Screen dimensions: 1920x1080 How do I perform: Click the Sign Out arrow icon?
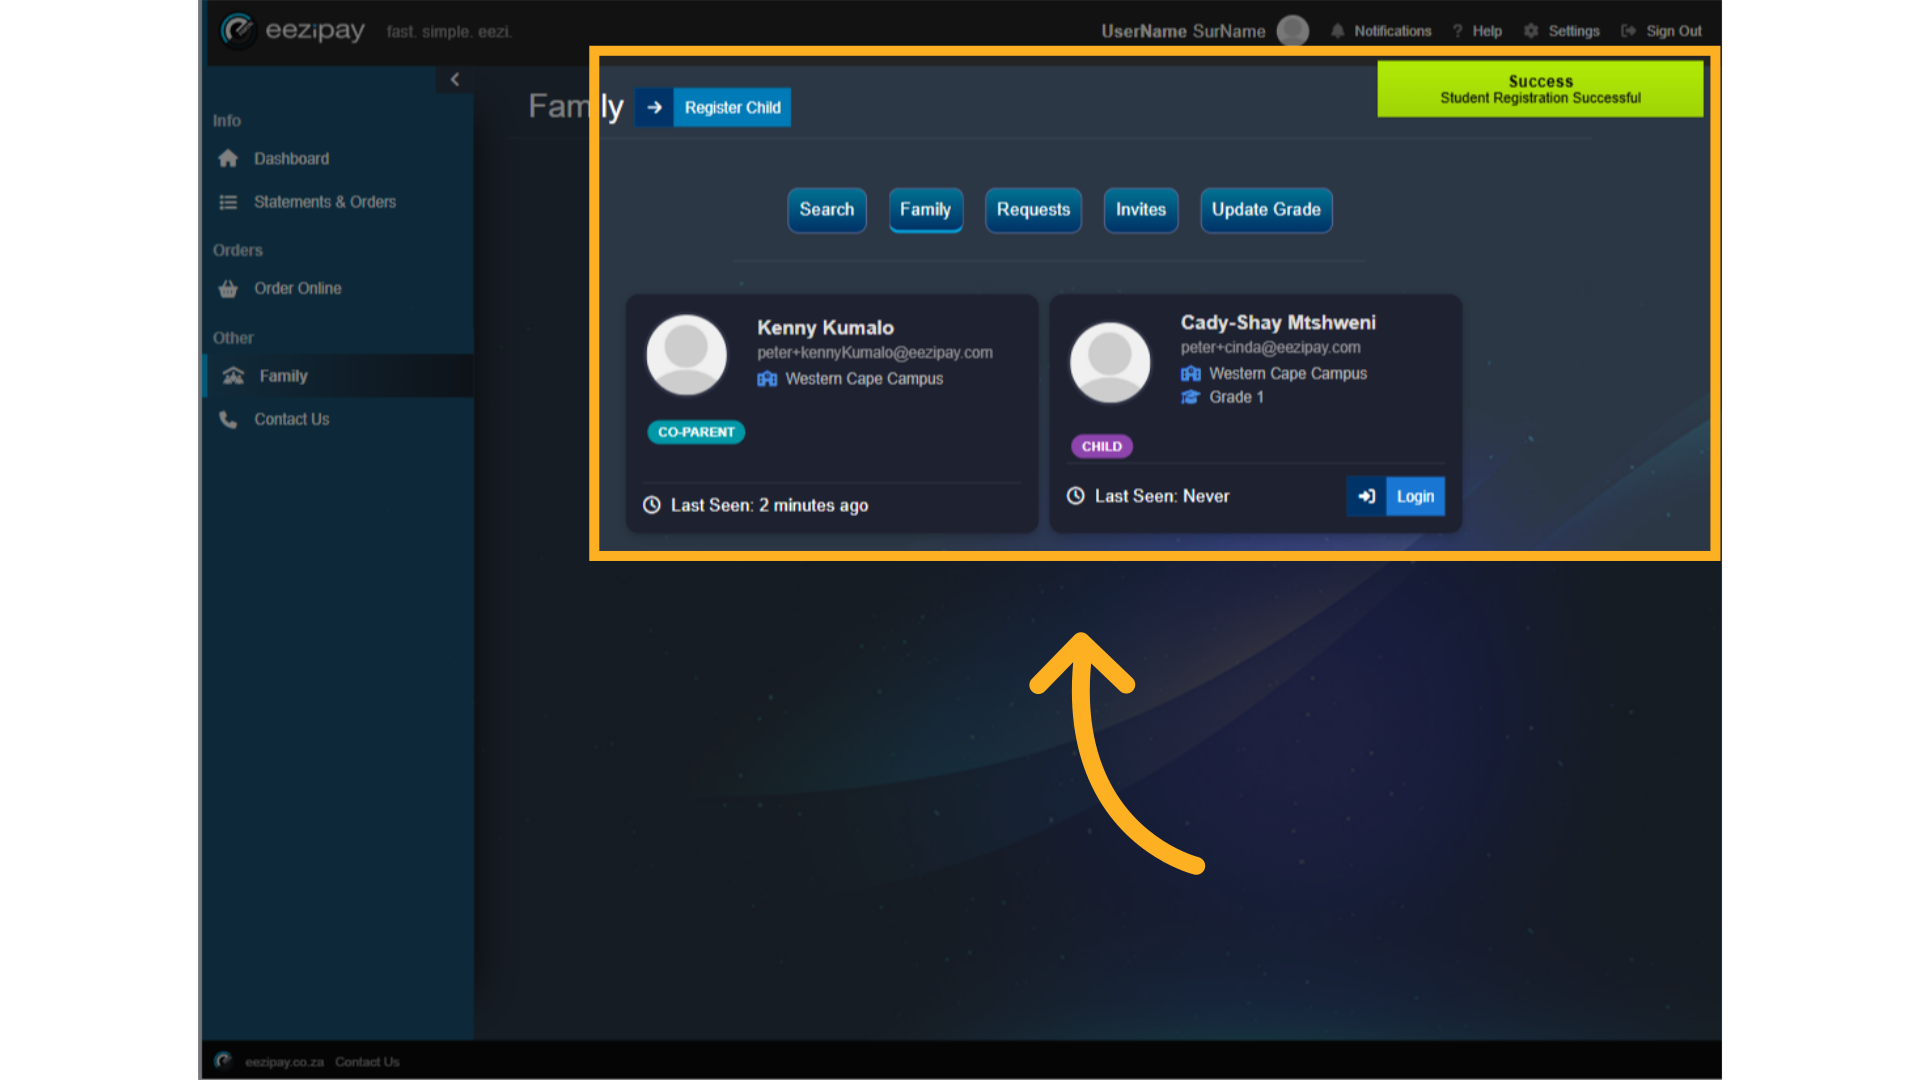click(x=1629, y=31)
